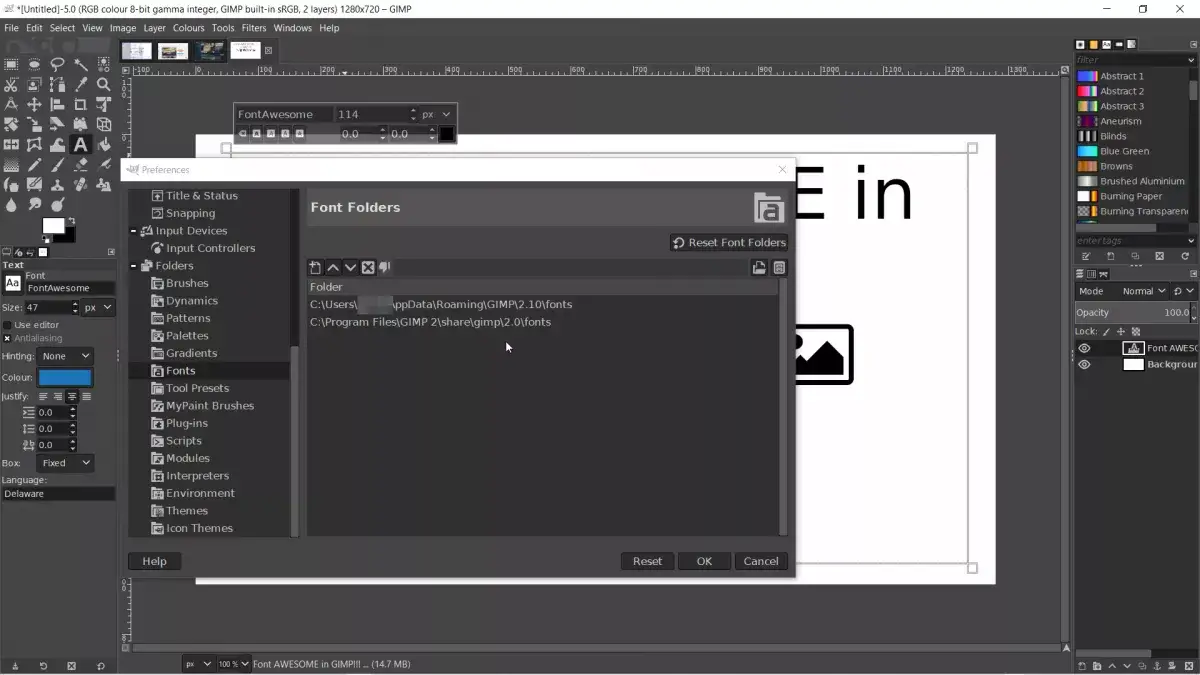
Task: Move selected font folder up
Action: pos(333,267)
